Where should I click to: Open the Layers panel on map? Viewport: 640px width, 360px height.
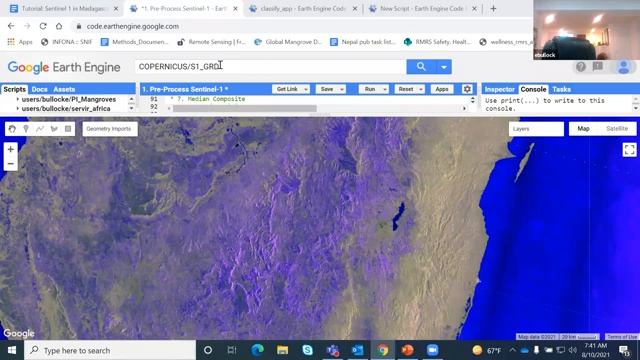click(536, 129)
